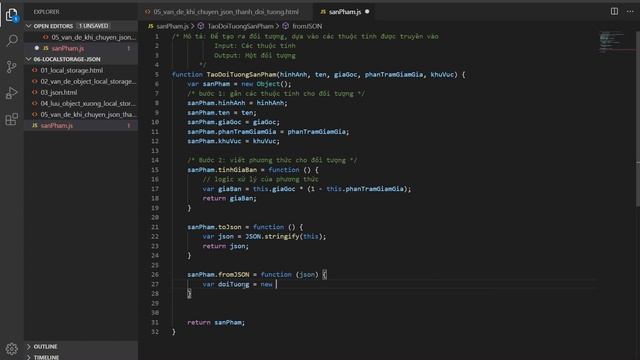This screenshot has height=360, width=640.
Task: Click the code minimap preview
Action: pos(612,41)
